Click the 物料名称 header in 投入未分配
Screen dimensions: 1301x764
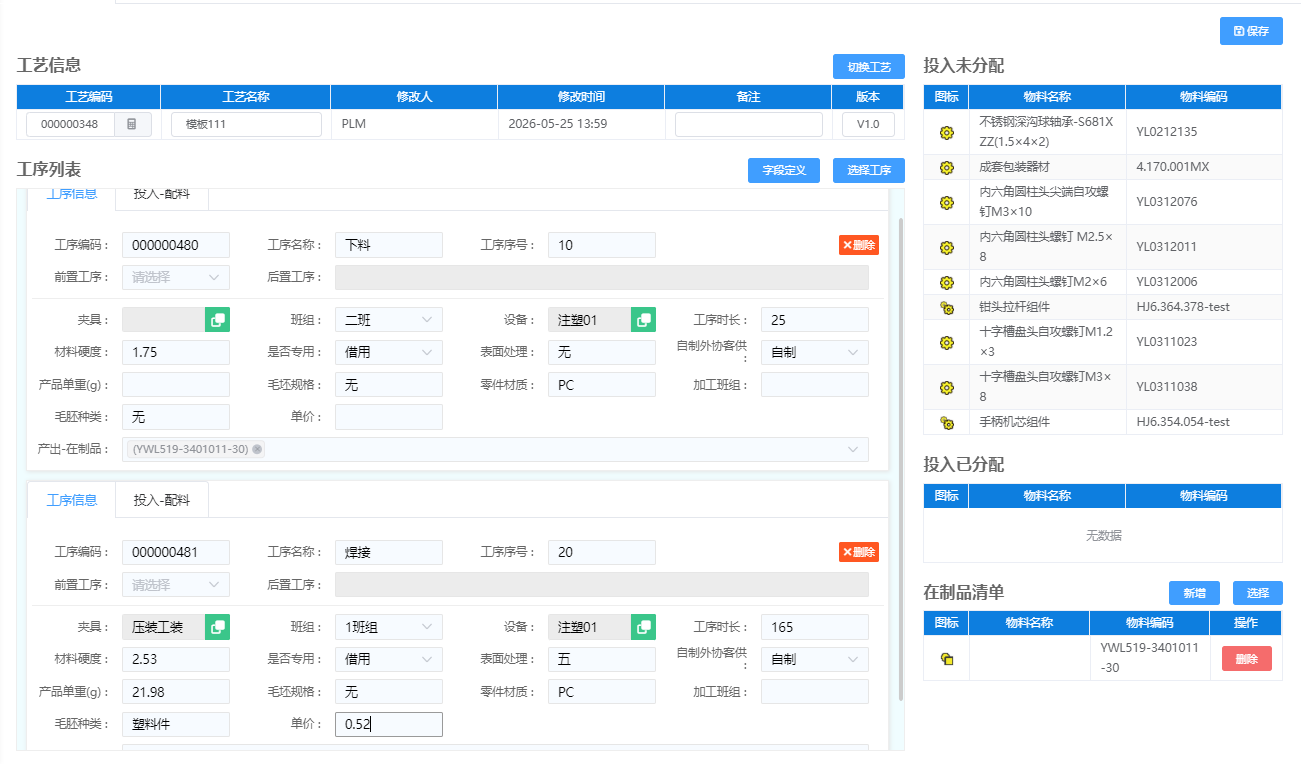click(x=1047, y=97)
